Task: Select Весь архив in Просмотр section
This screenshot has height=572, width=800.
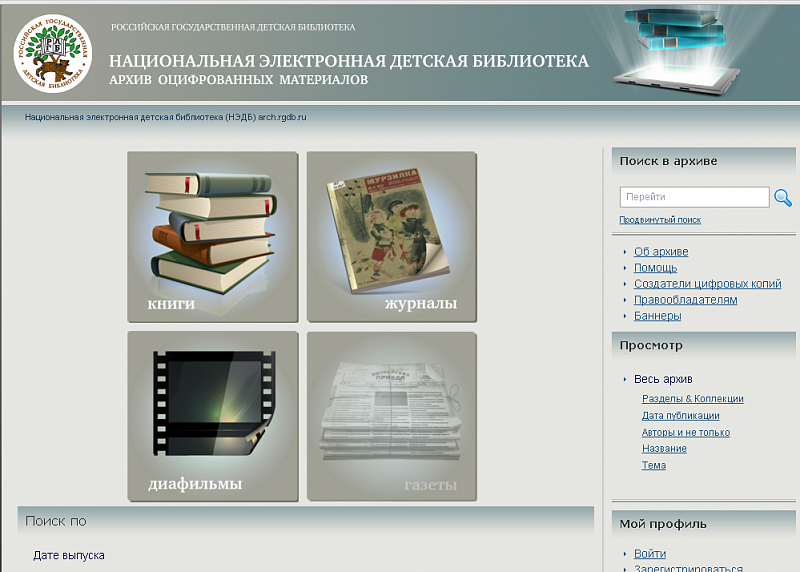Action: 663,379
